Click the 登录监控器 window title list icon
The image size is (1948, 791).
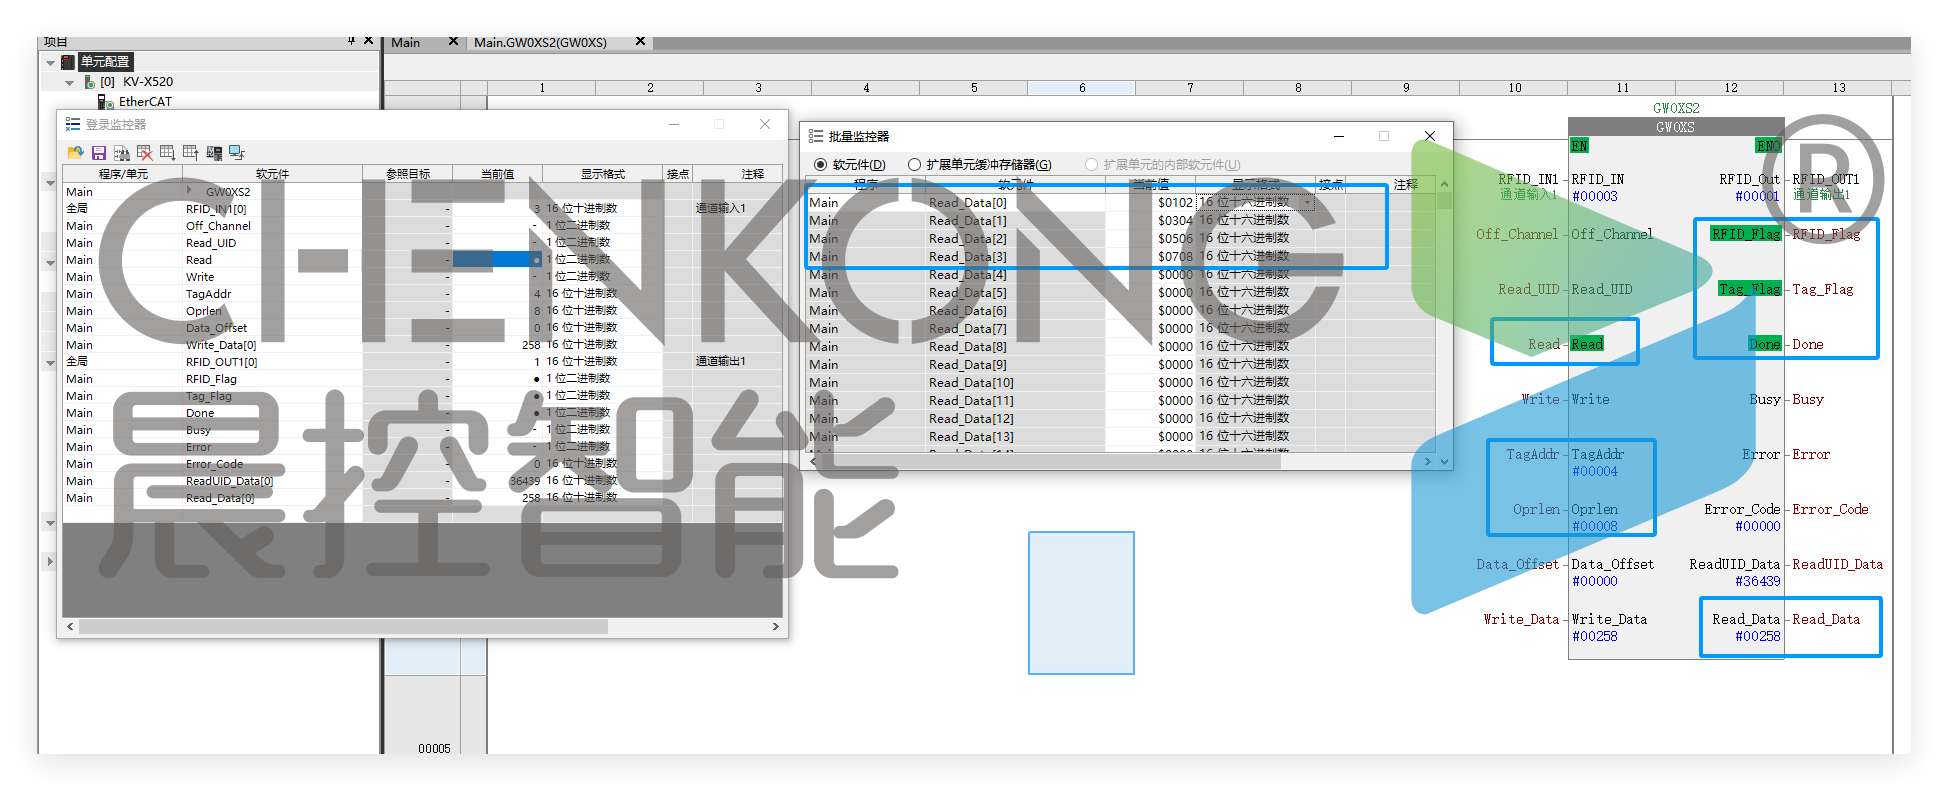point(72,124)
